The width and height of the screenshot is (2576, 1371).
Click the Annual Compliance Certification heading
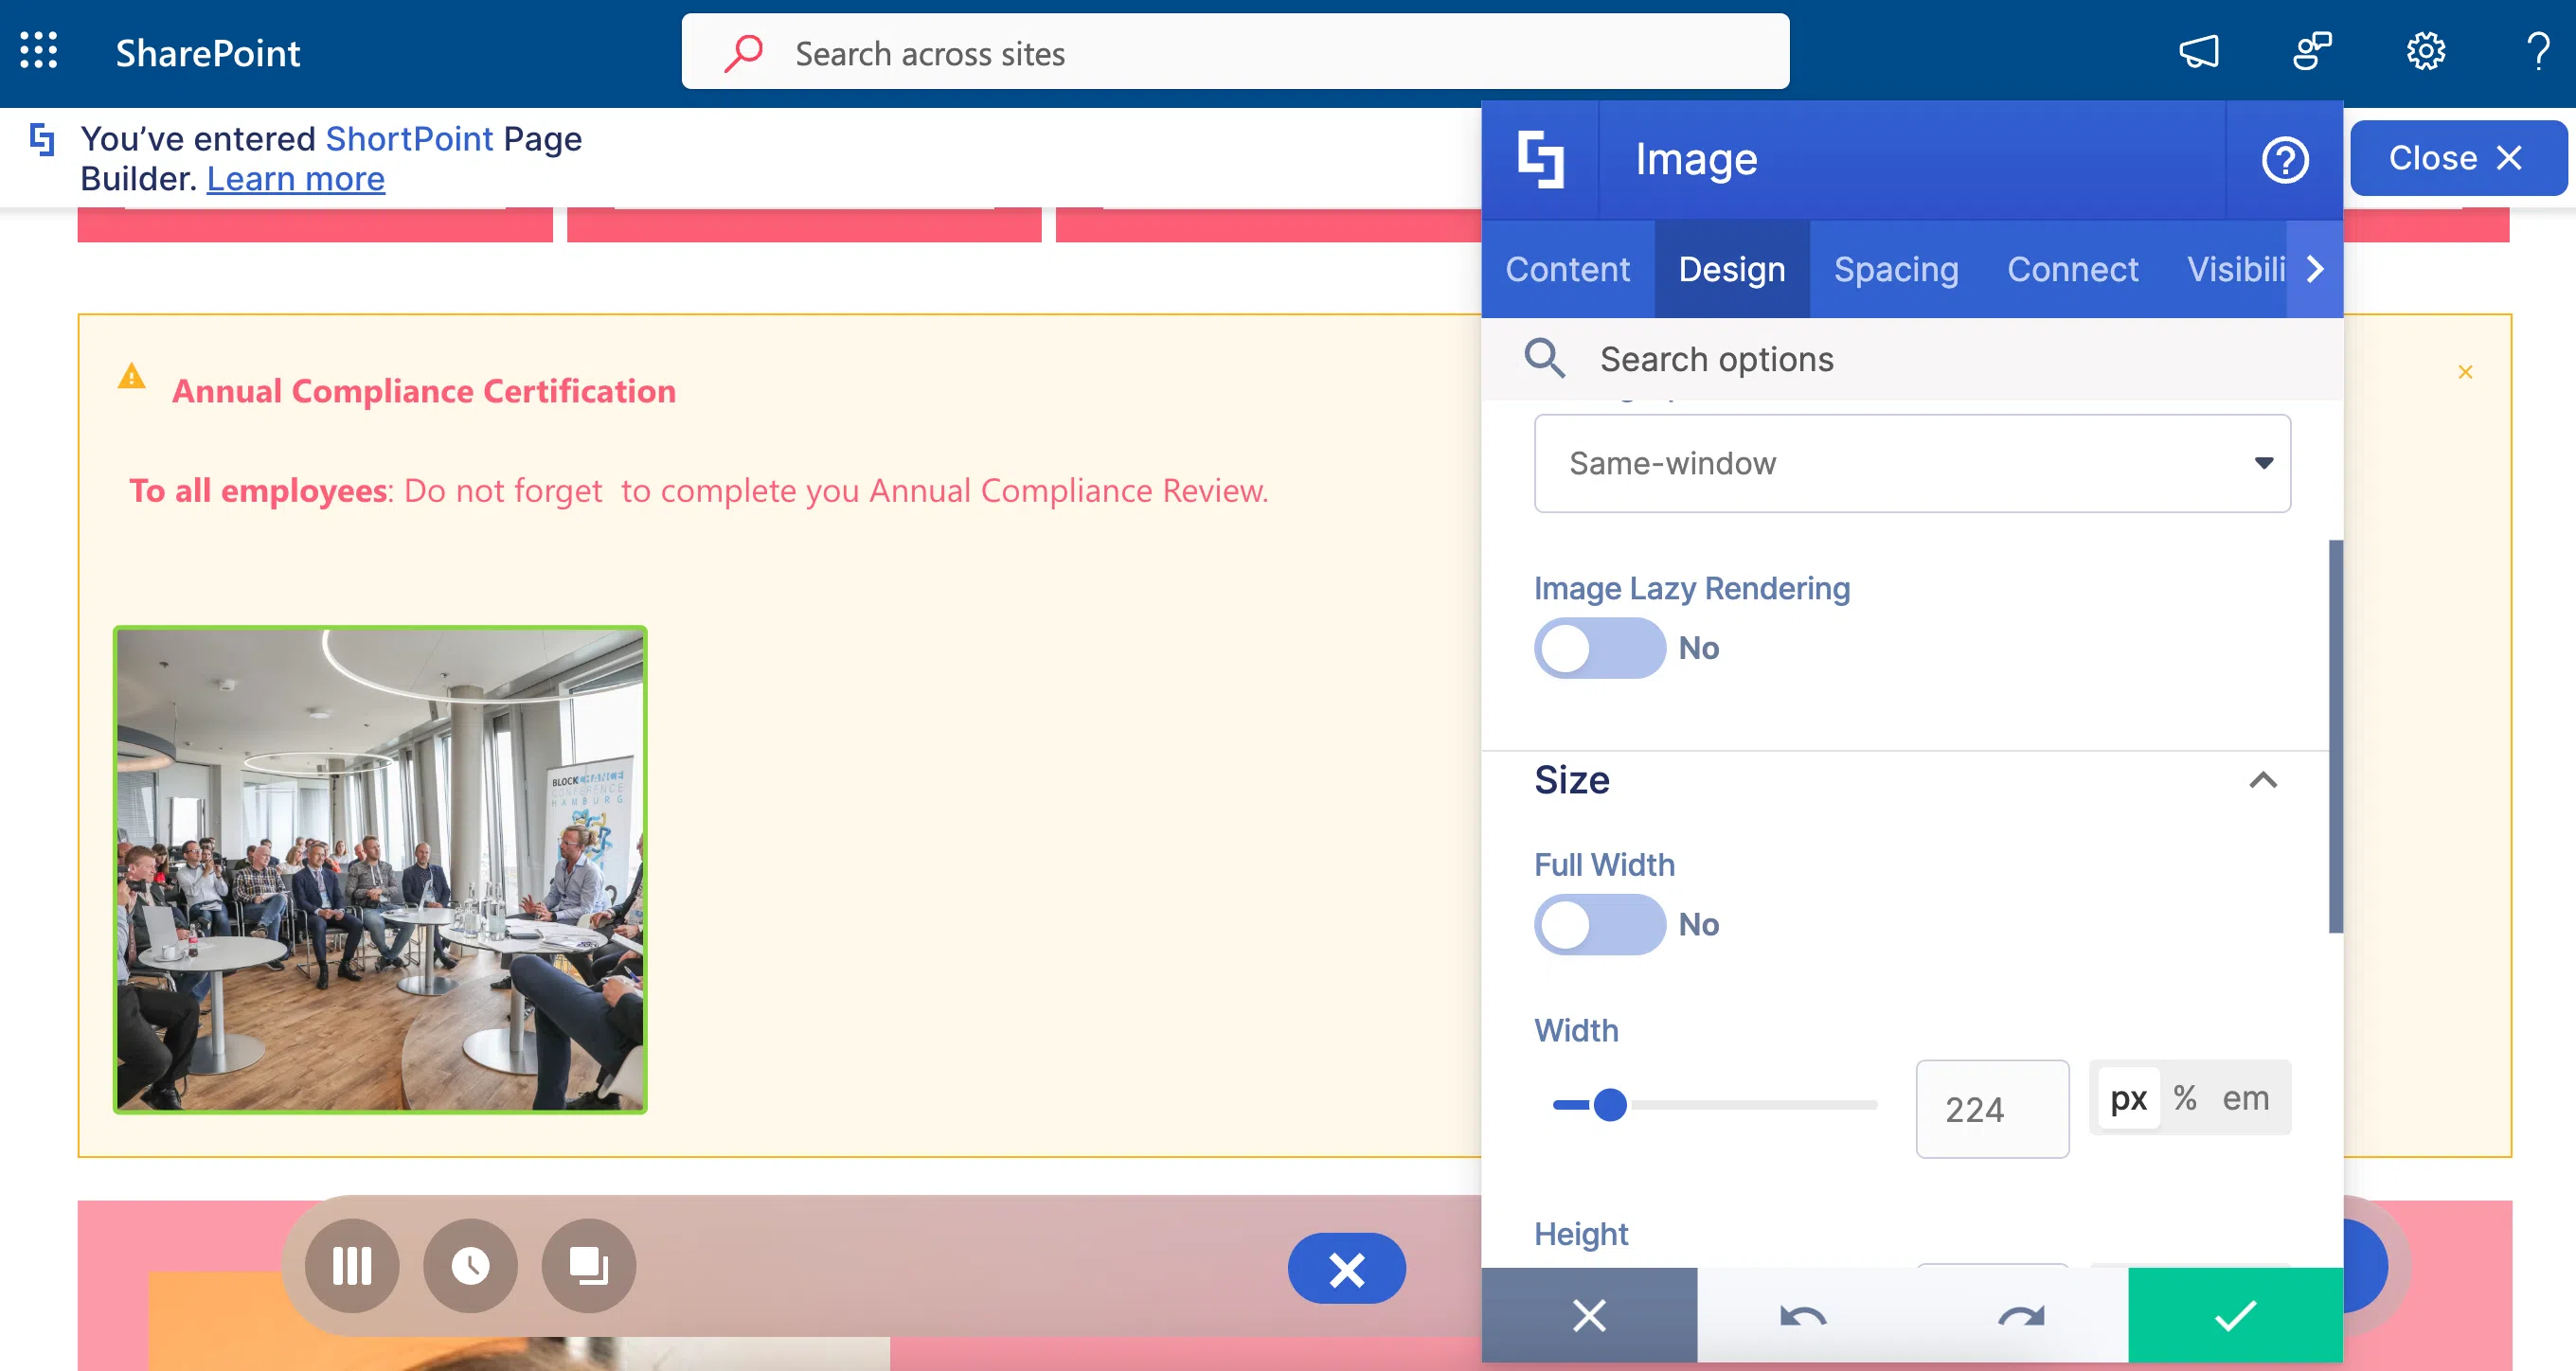point(424,391)
